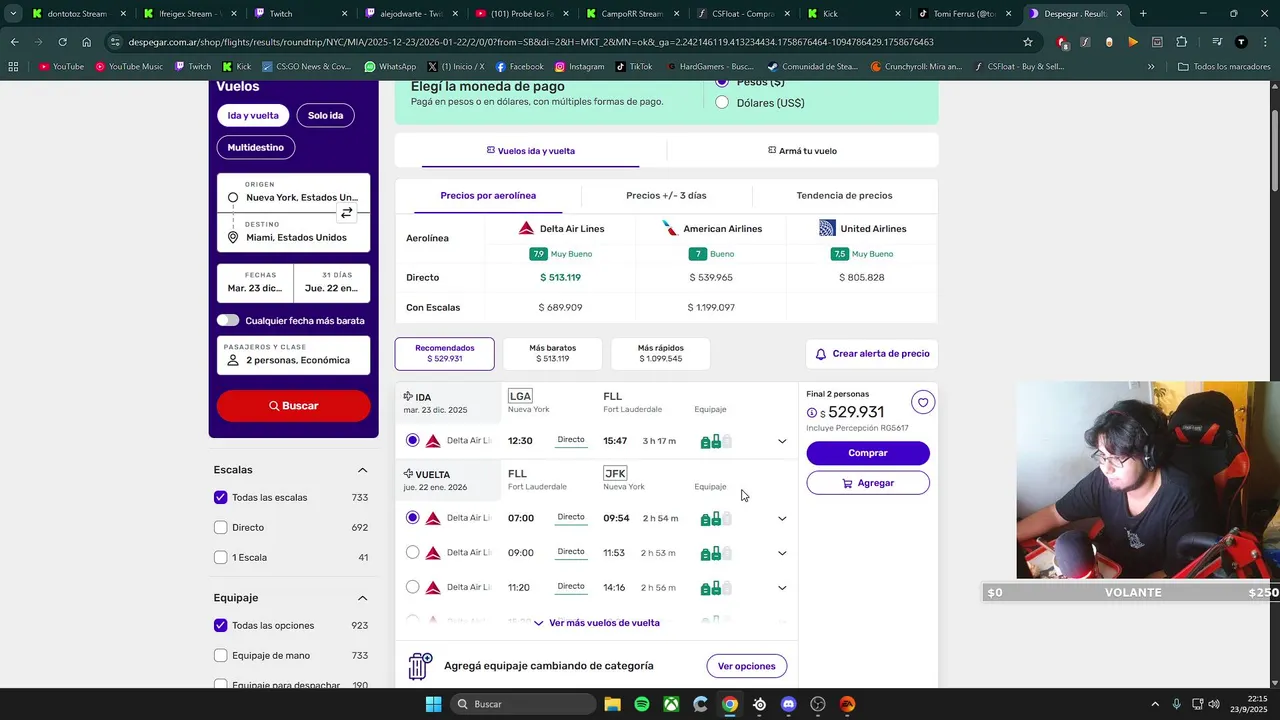
Task: Uncheck Todas las escalas filter
Action: pyautogui.click(x=221, y=497)
